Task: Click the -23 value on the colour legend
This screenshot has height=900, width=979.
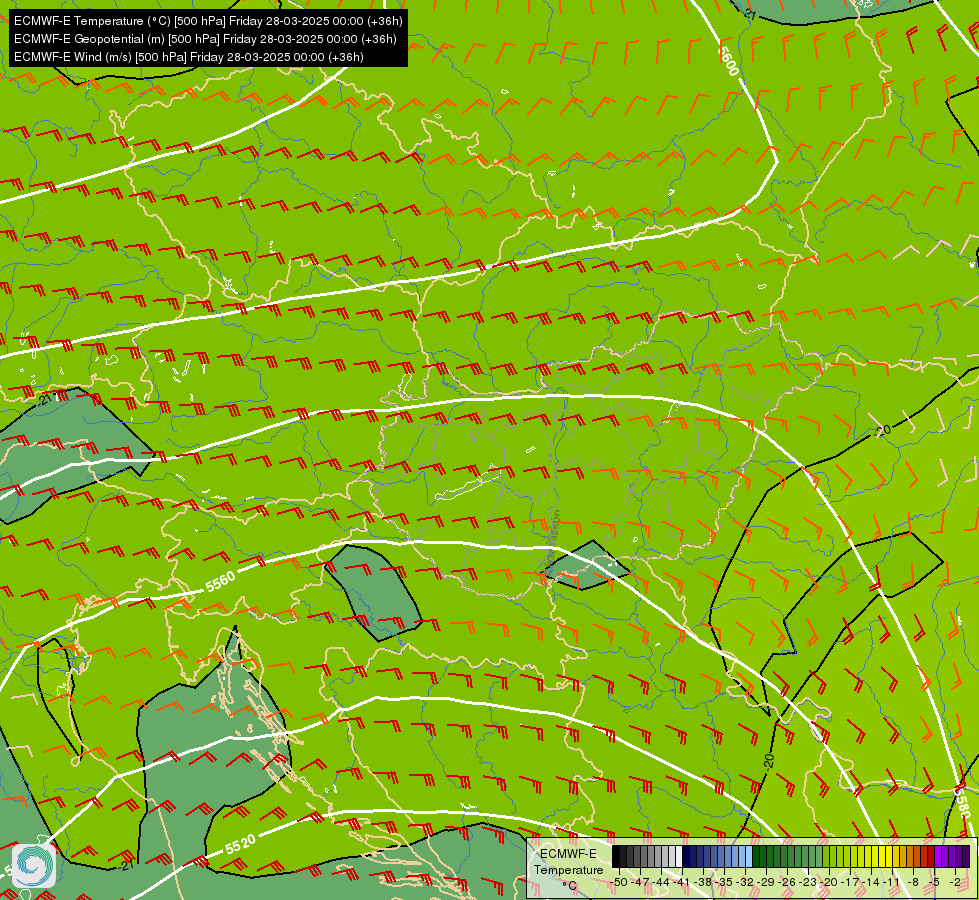Action: tap(809, 882)
